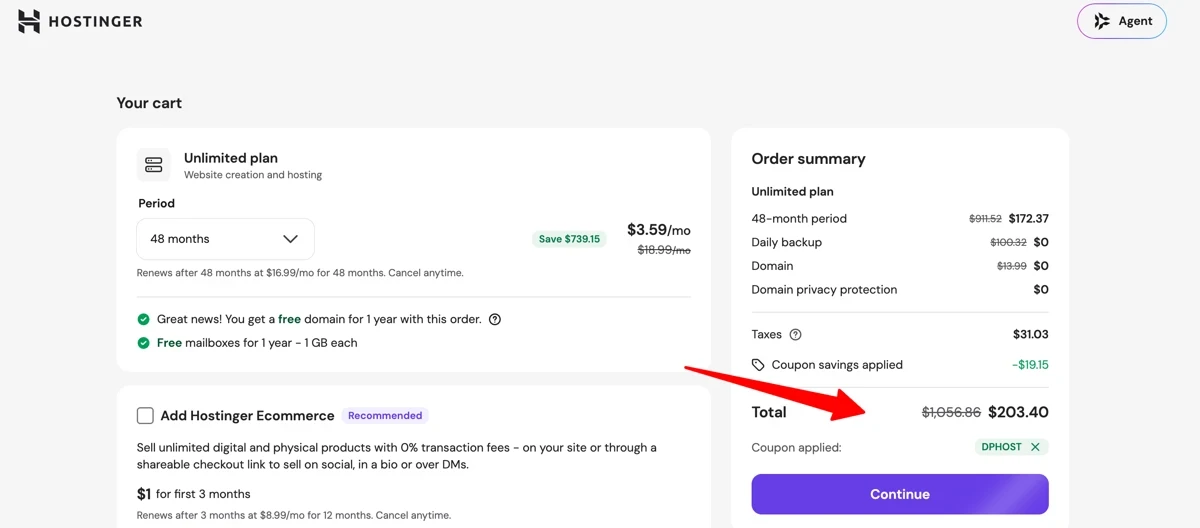Tick the Add Hostinger Ecommerce checkbox
This screenshot has height=528, width=1200.
[145, 415]
